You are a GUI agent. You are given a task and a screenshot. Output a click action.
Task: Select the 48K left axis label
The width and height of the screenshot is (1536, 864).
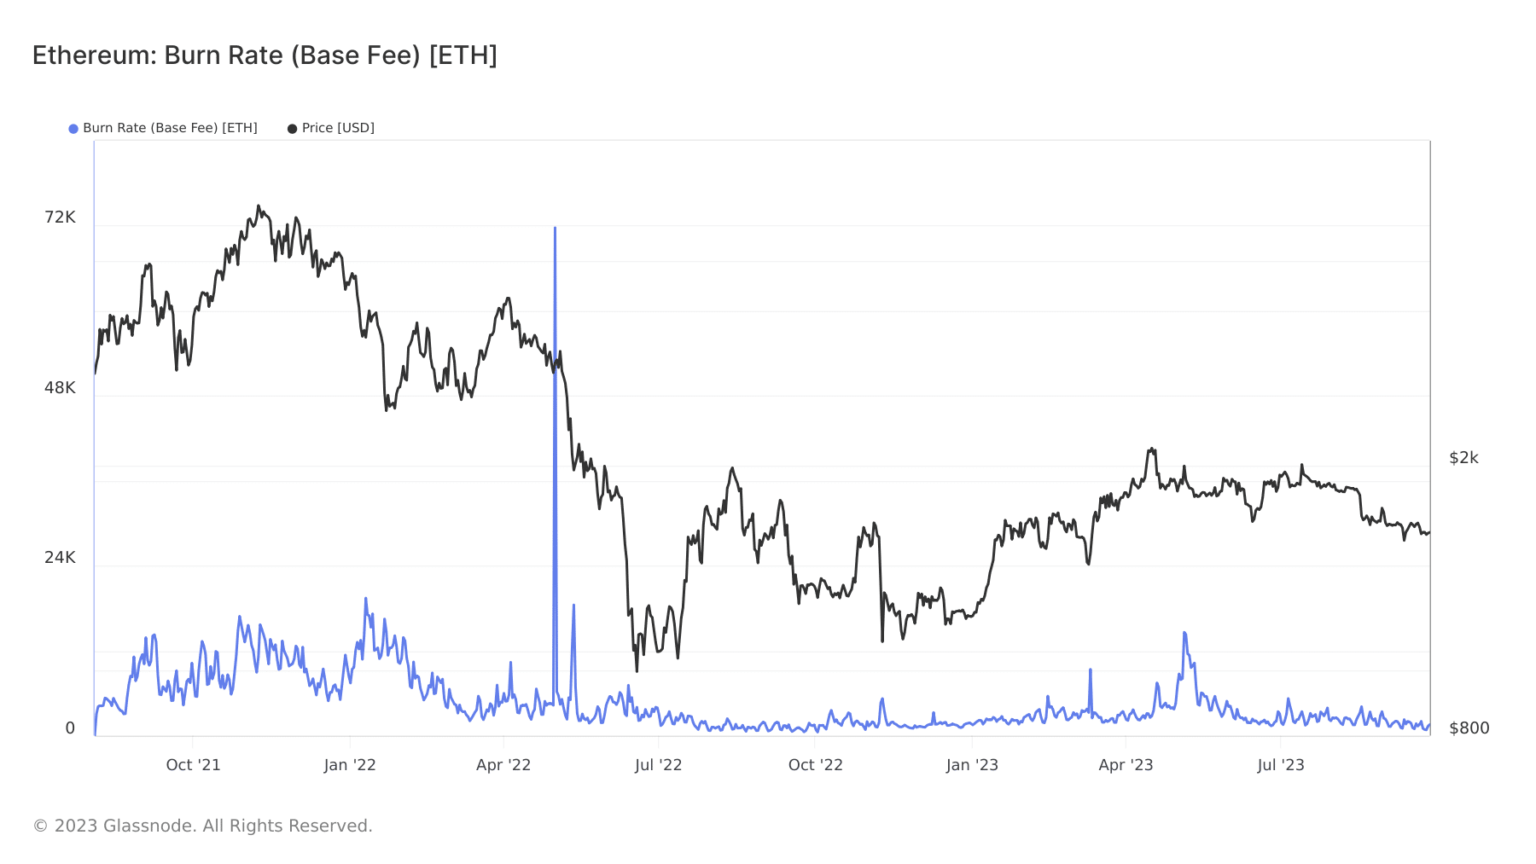pyautogui.click(x=60, y=388)
